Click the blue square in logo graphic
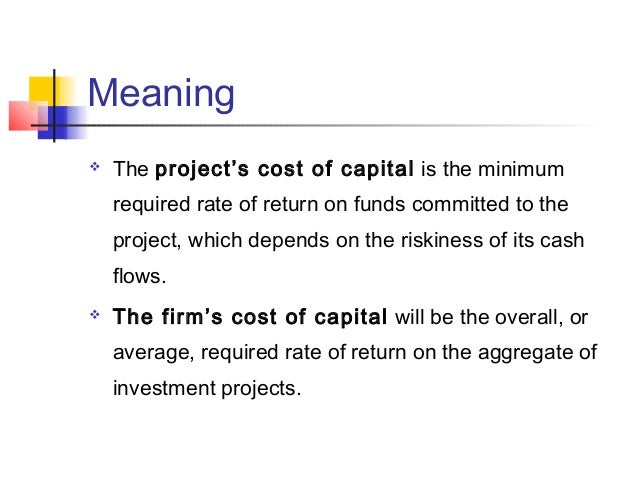The image size is (638, 479). [61, 122]
